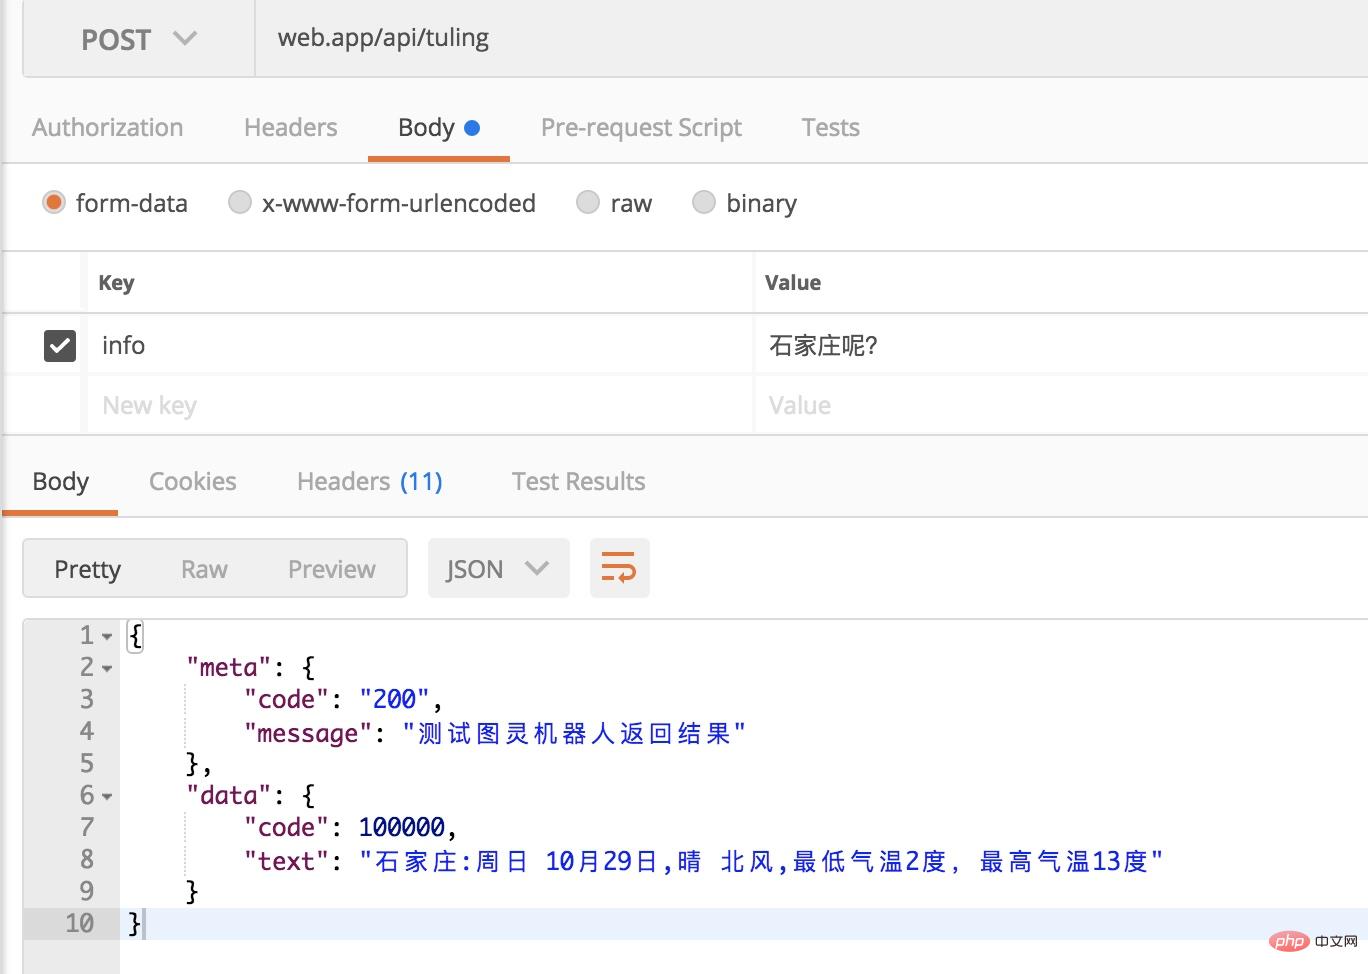Image resolution: width=1368 pixels, height=974 pixels.
Task: Click the request URL field web.app/api/tuling
Action: (811, 39)
